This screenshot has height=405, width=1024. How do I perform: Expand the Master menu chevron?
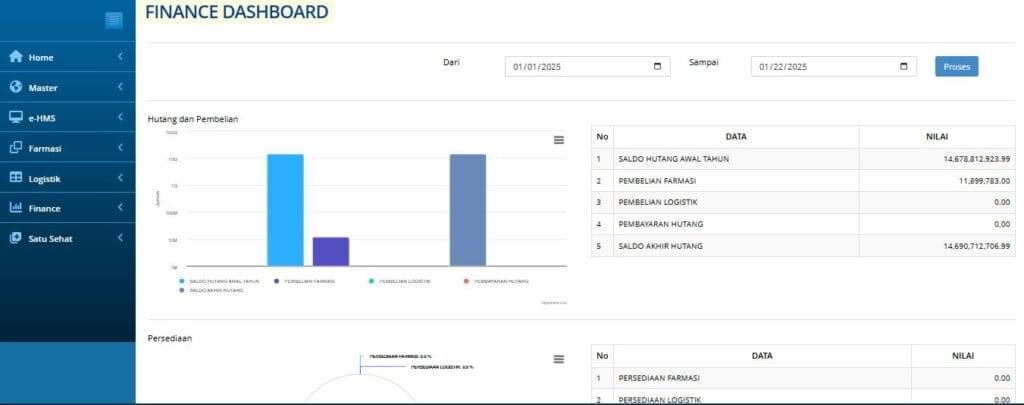(120, 87)
